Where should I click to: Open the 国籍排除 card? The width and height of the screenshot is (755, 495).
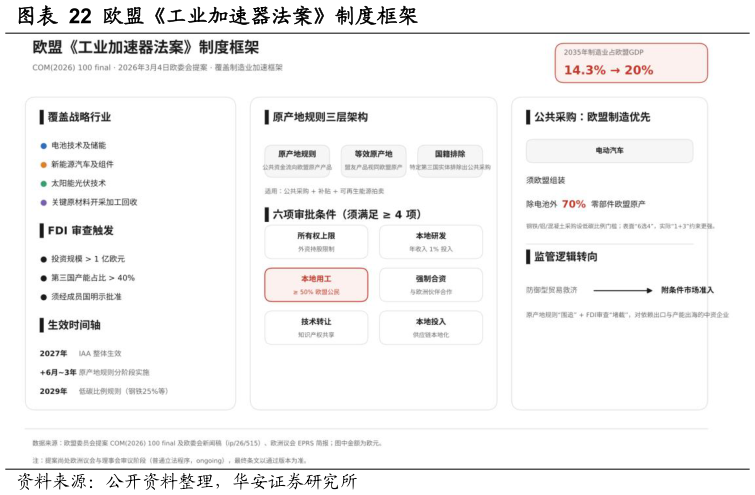(x=450, y=160)
